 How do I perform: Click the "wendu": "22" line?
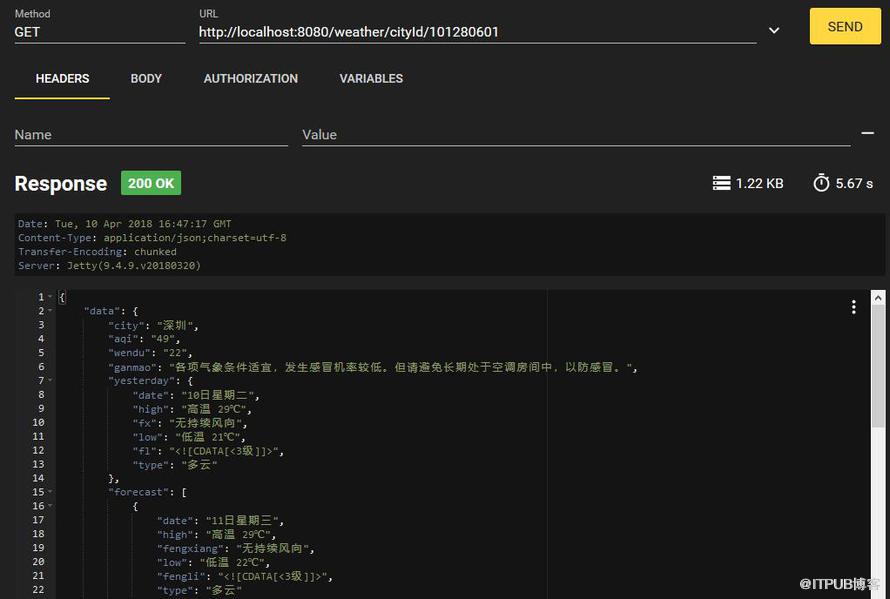coord(150,353)
